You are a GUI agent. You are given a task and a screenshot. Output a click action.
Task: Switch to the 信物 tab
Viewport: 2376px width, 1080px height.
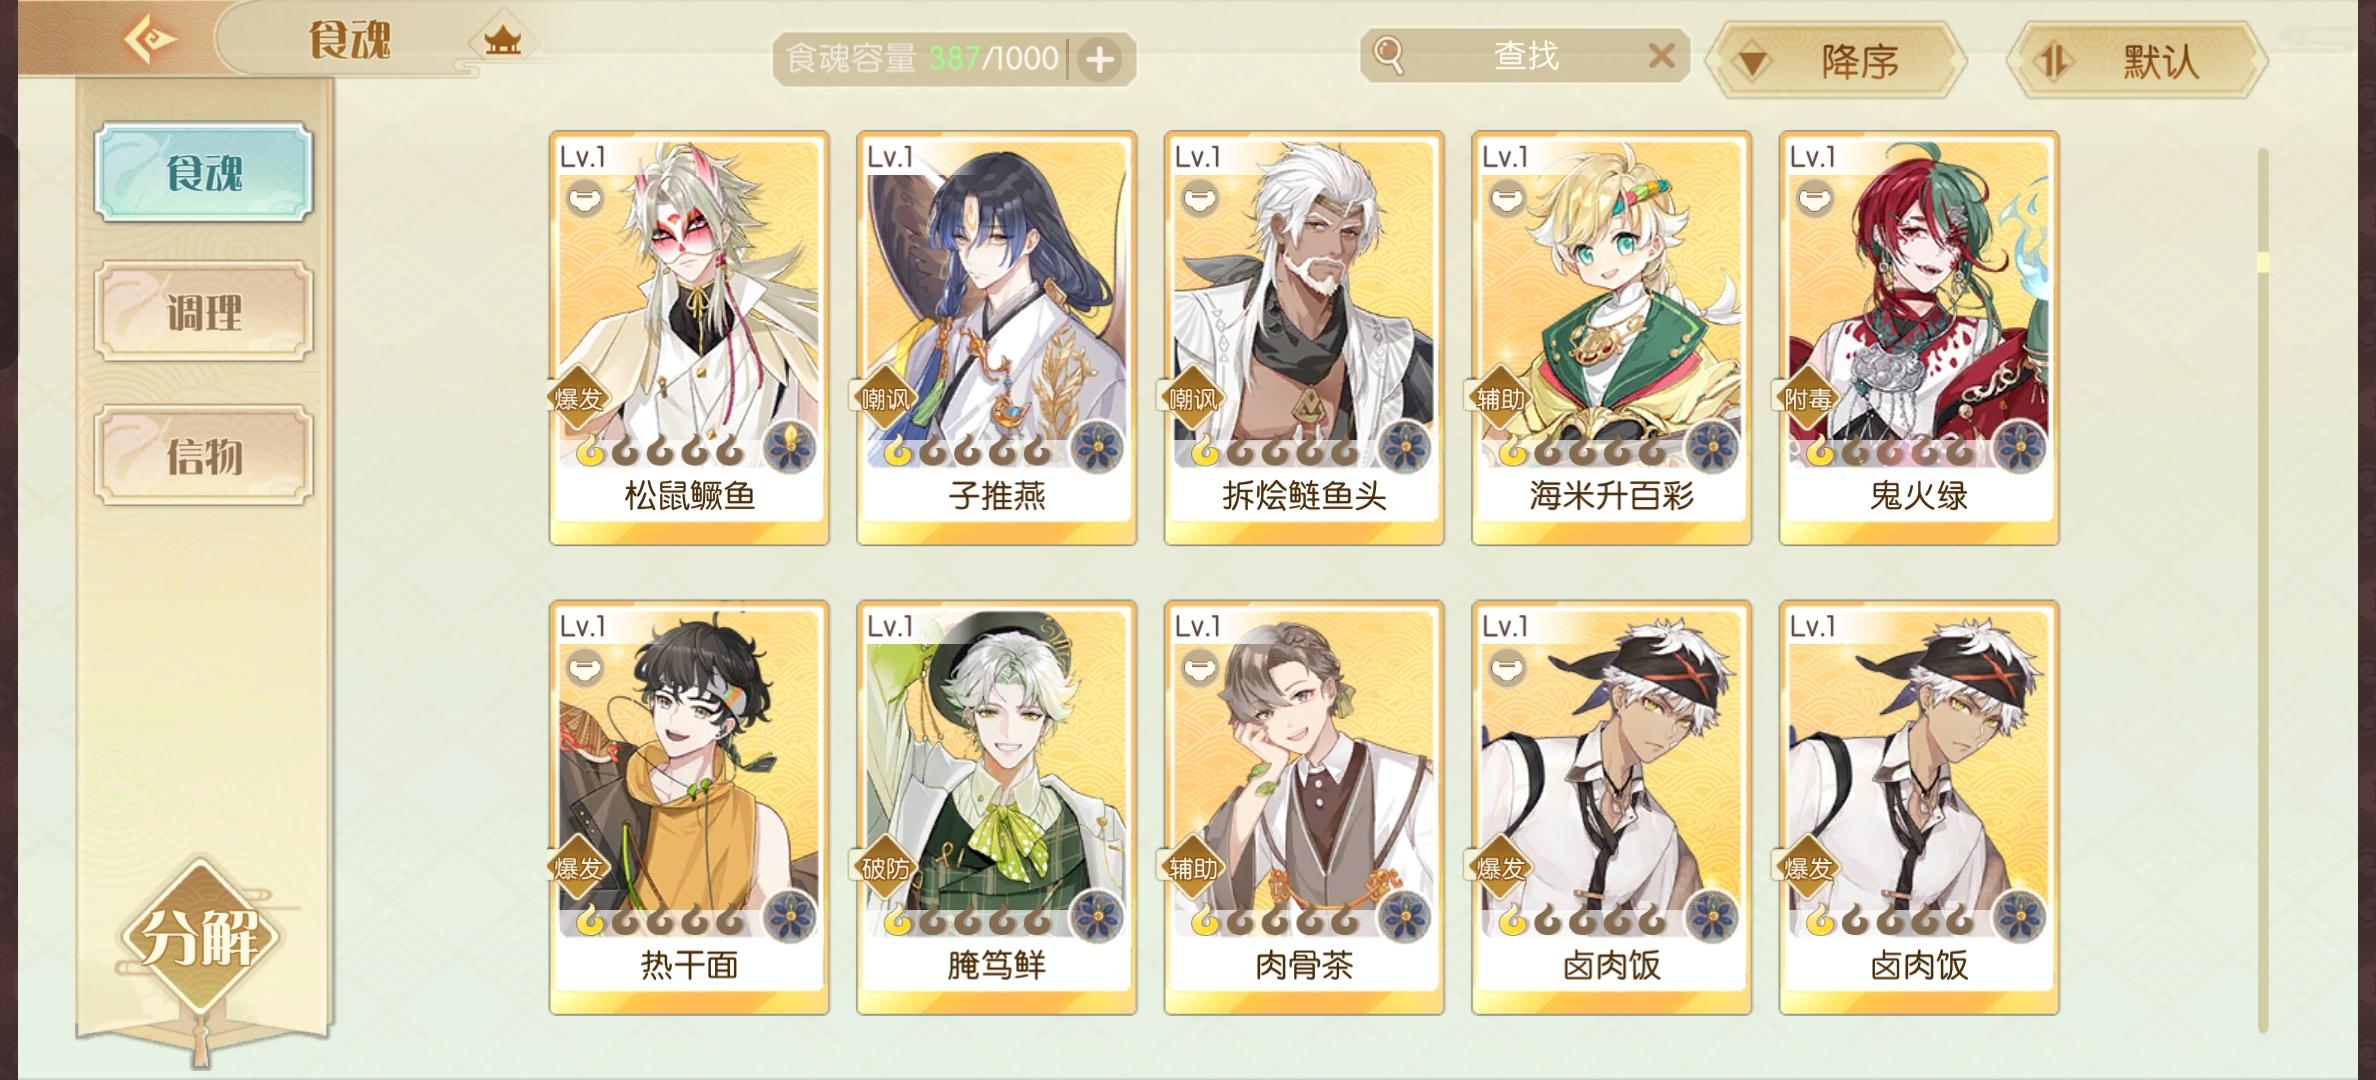[x=204, y=456]
